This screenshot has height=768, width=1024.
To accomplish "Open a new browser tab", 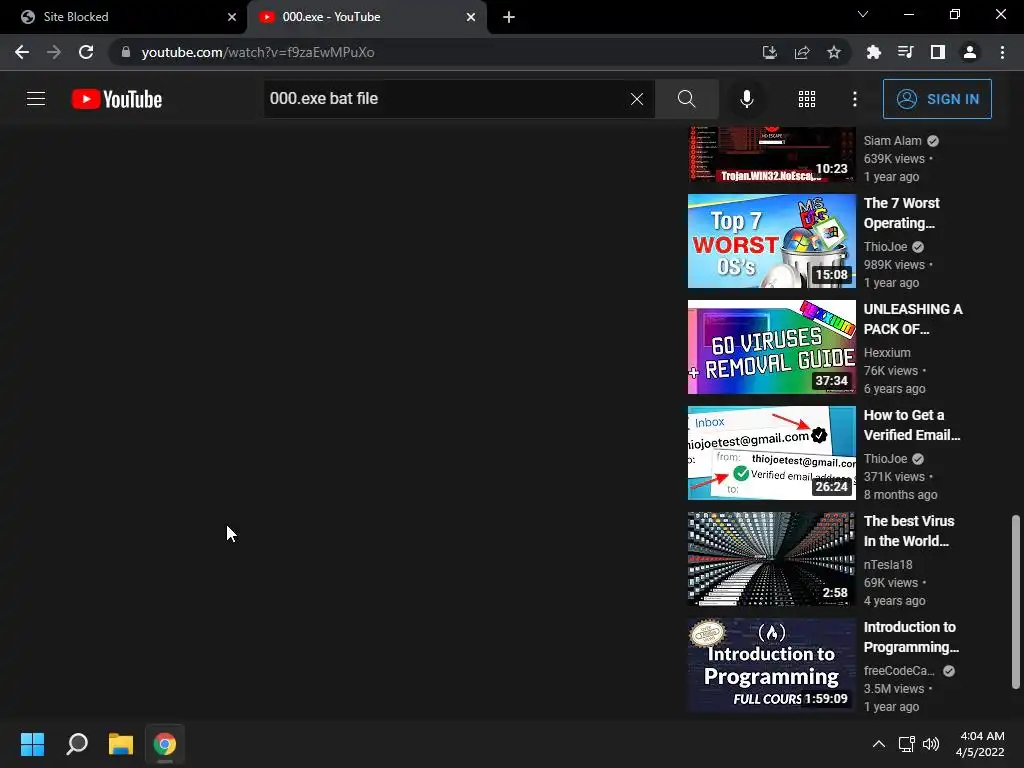I will 509,17.
